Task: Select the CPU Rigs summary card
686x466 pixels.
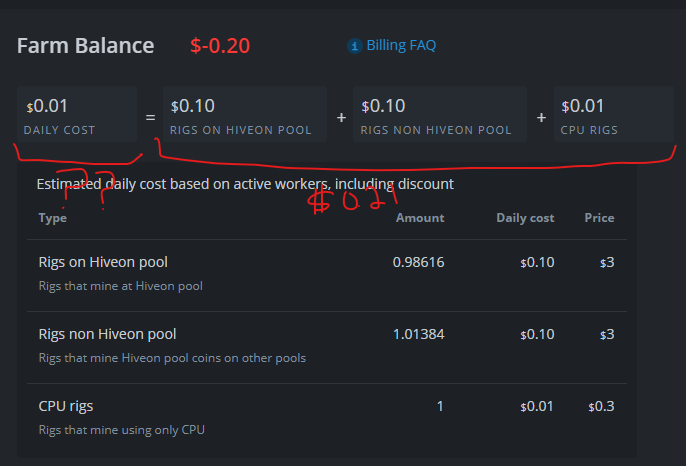Action: 613,114
